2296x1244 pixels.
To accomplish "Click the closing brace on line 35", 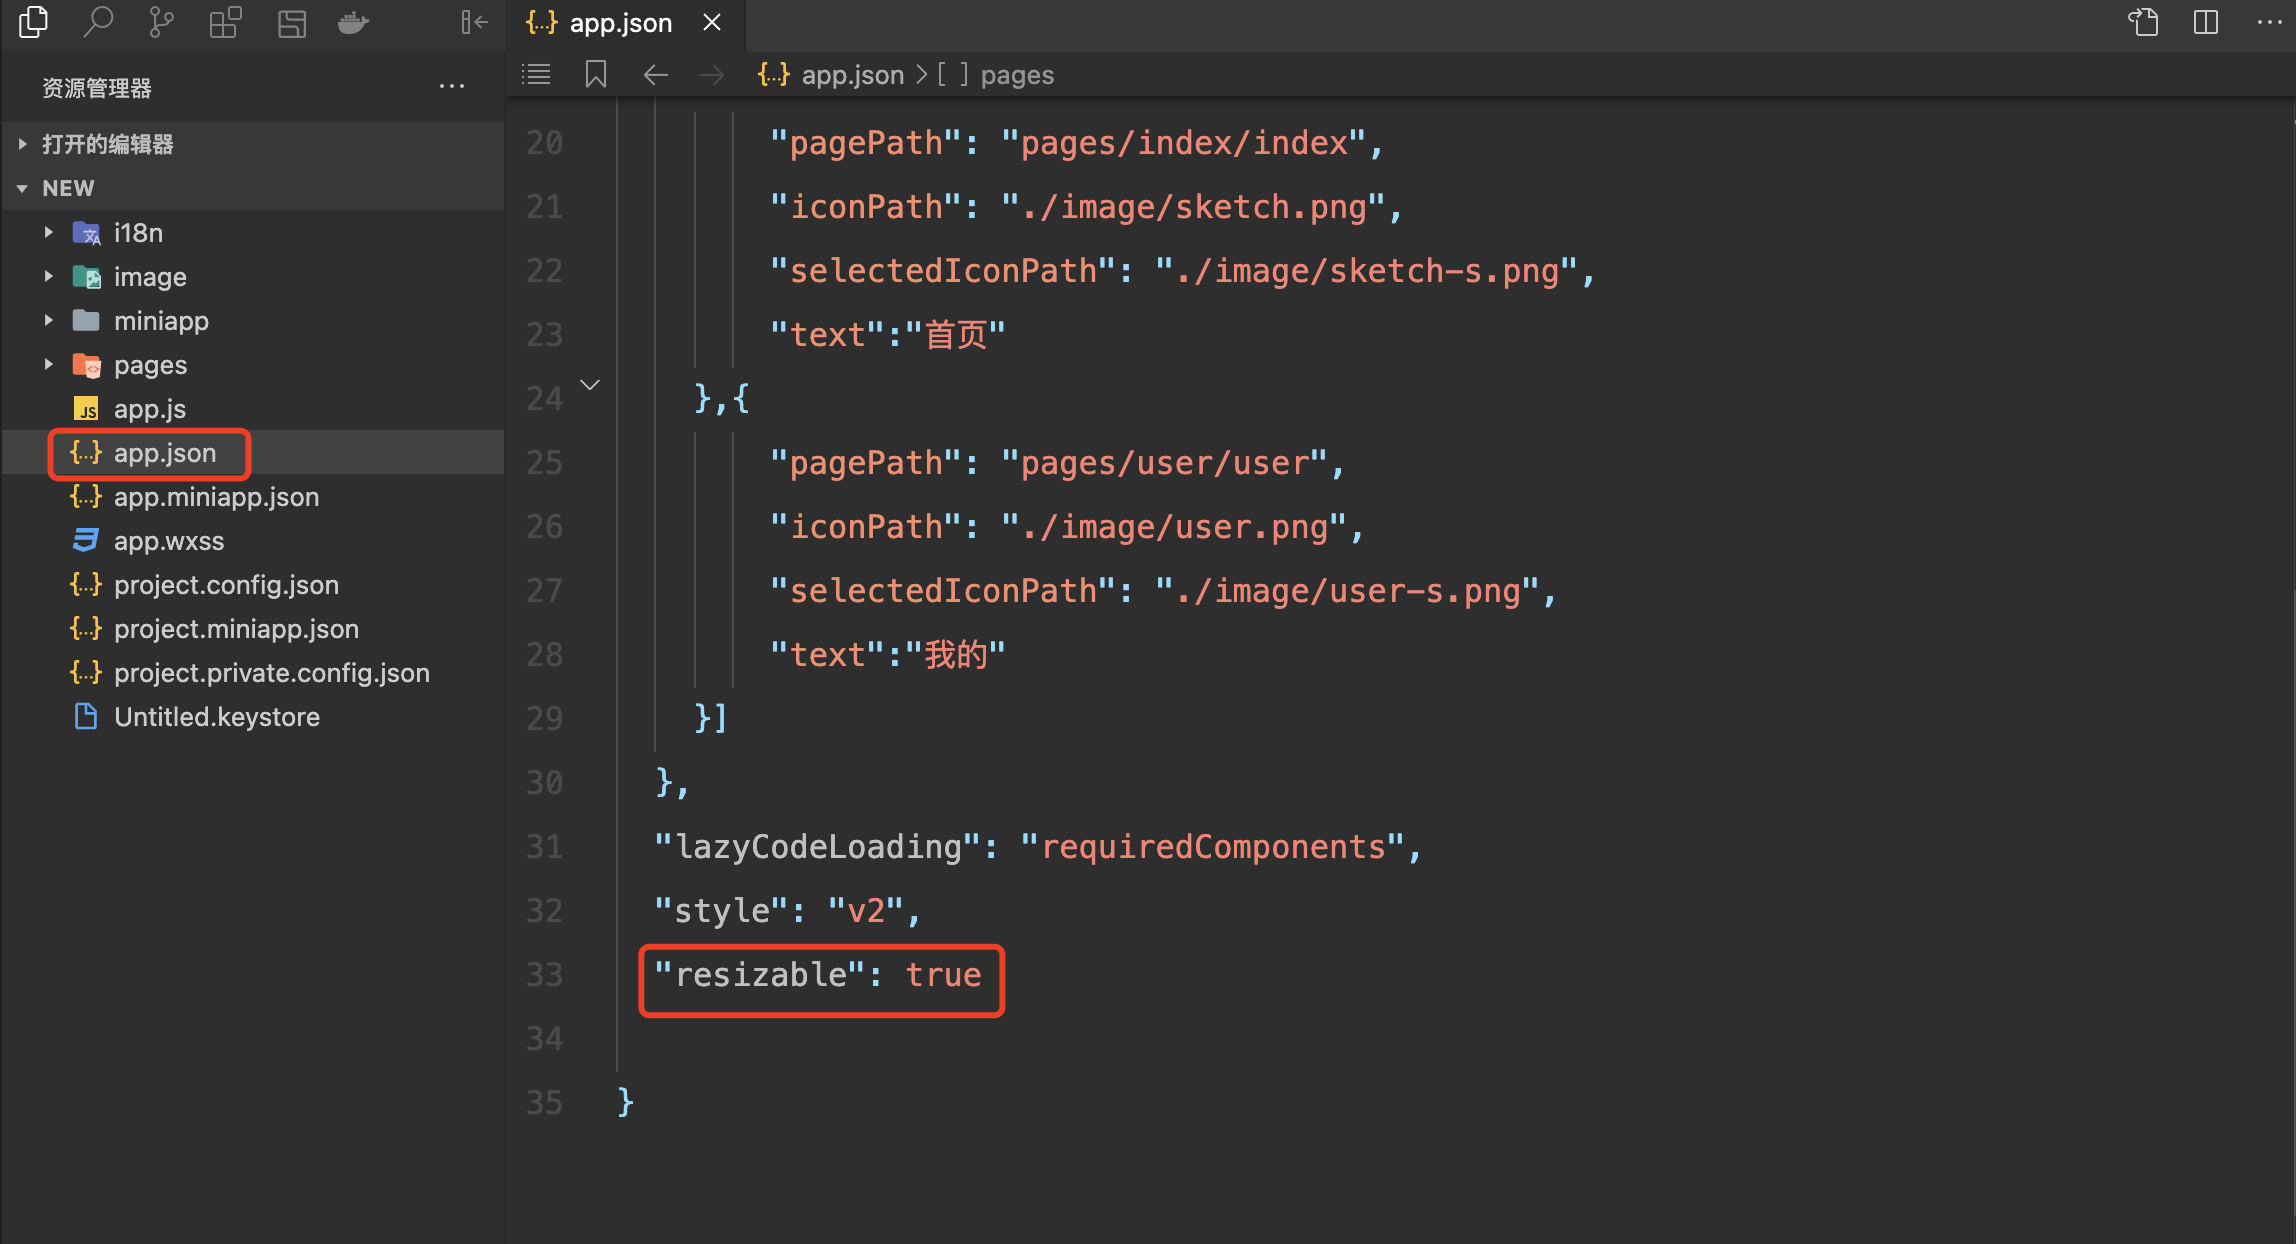I will tap(626, 1102).
